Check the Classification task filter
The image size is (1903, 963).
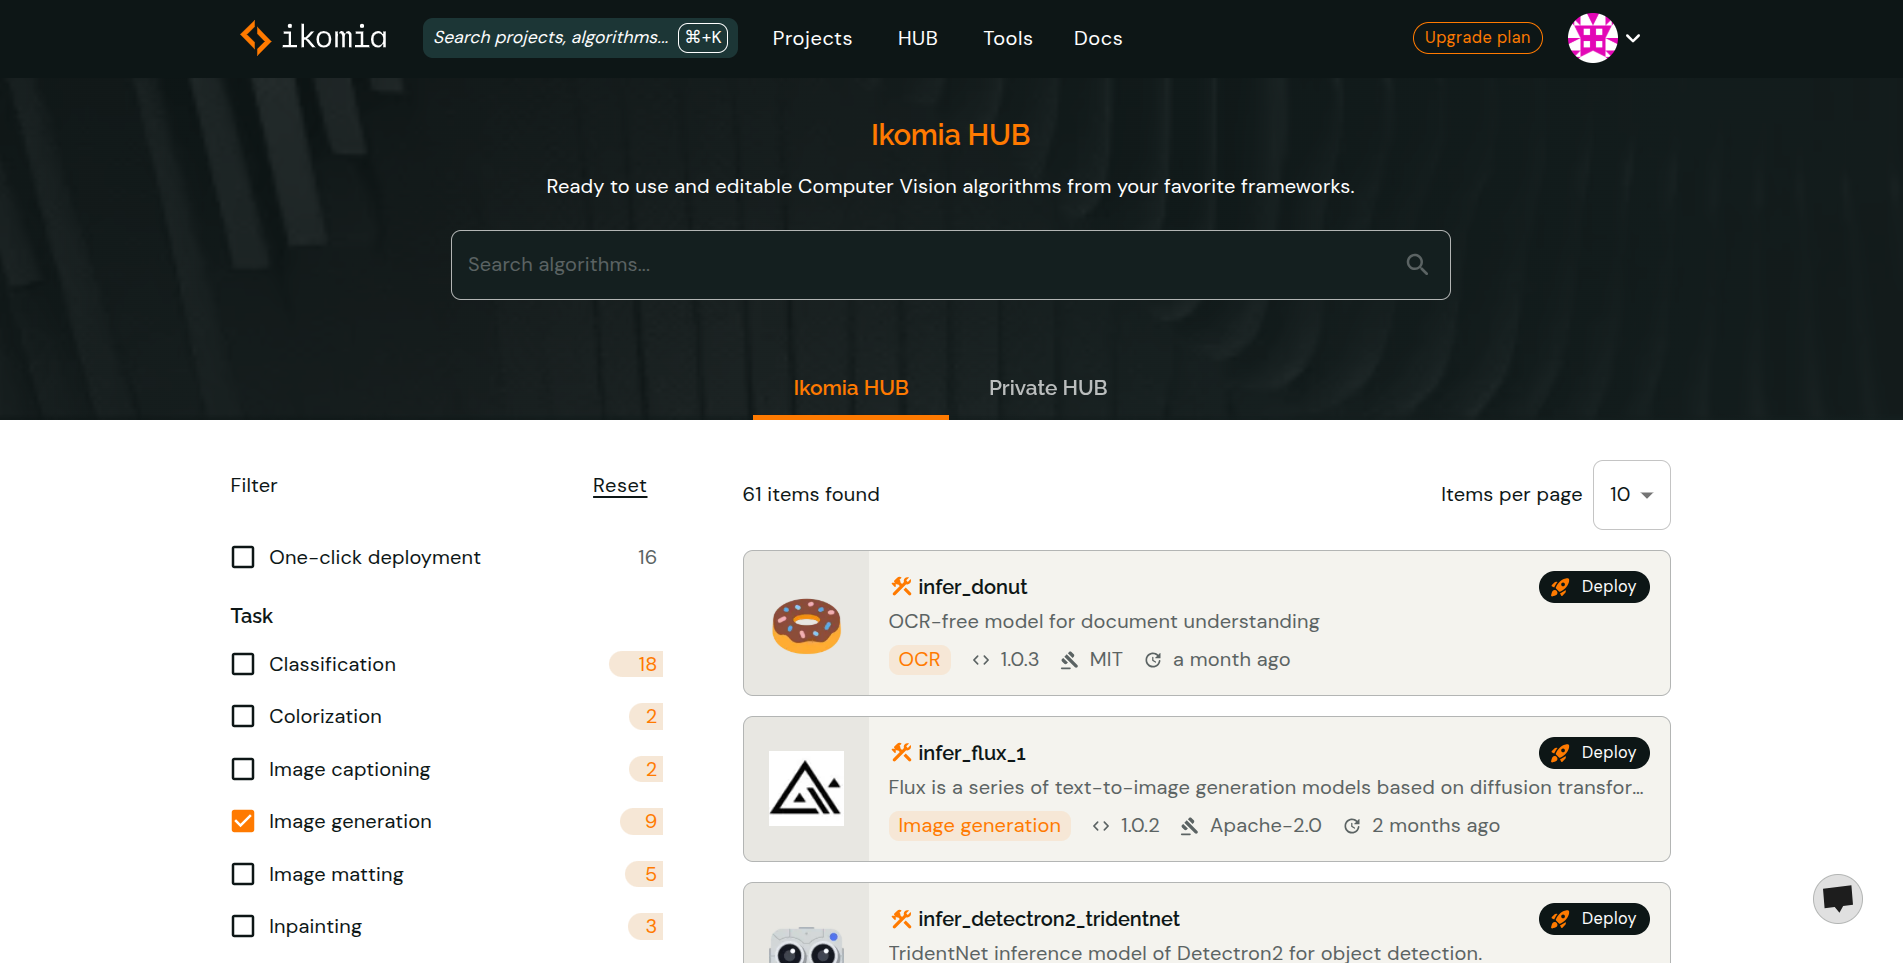tap(243, 664)
